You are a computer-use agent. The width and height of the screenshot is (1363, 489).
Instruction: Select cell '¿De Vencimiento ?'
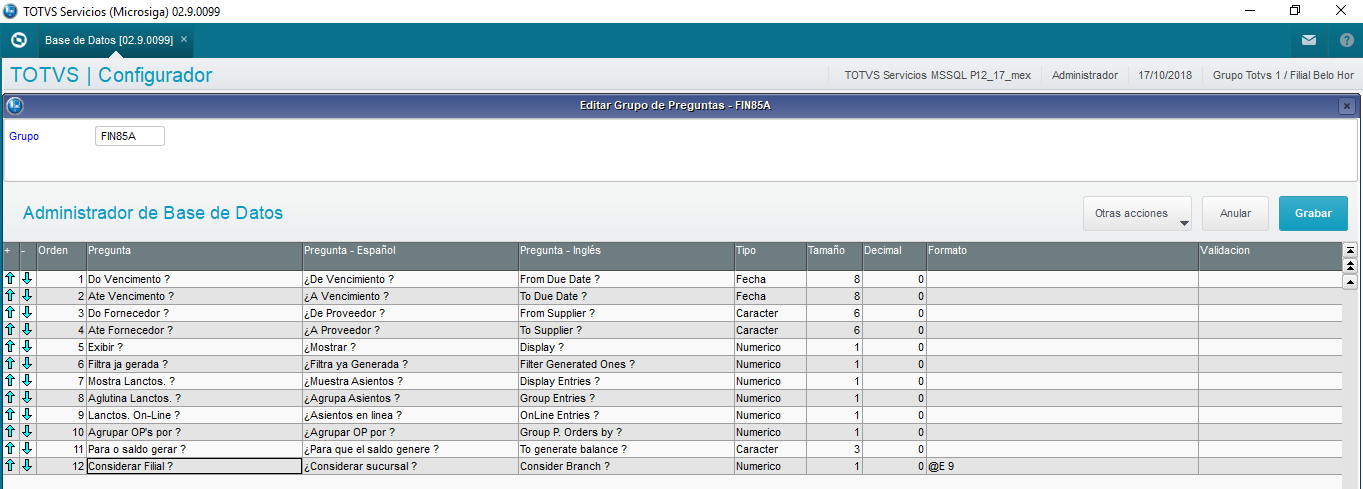(x=410, y=279)
